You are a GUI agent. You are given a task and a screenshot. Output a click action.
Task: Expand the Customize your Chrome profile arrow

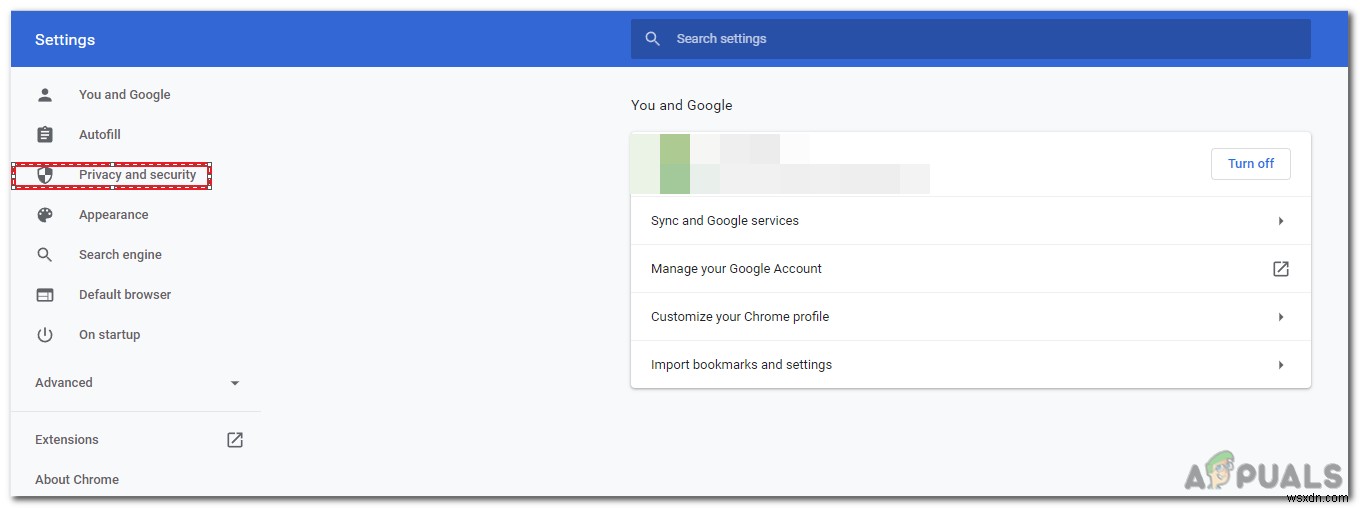click(1281, 317)
